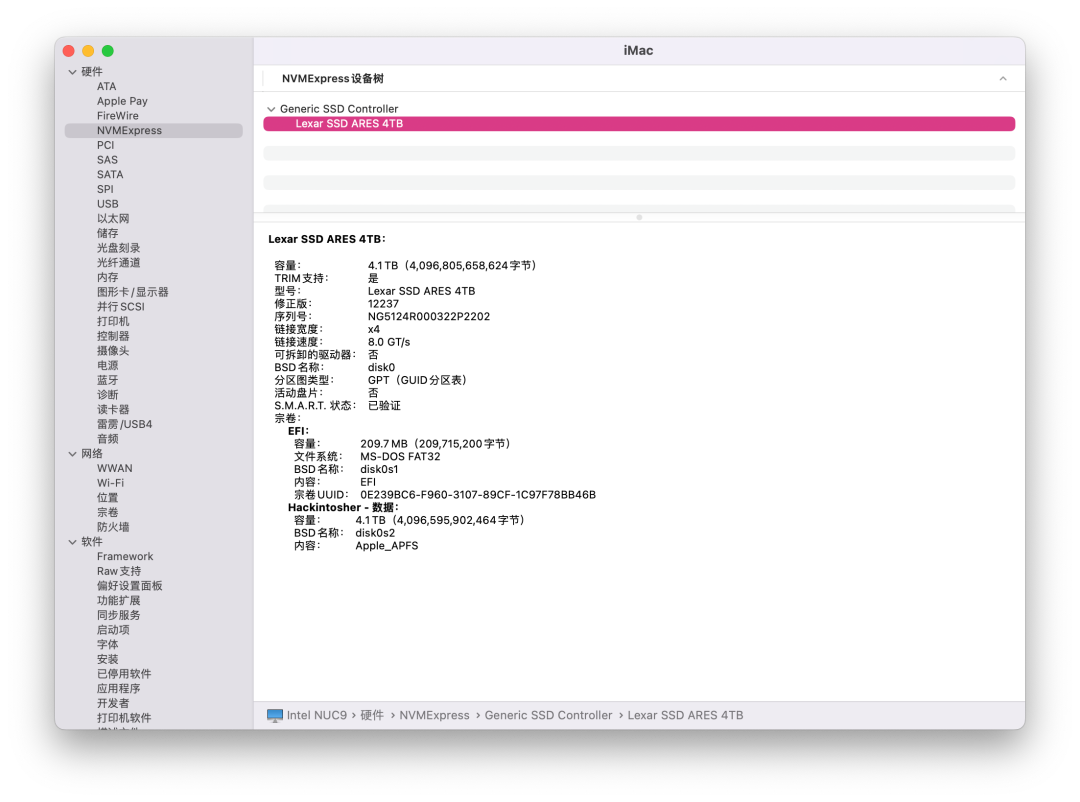Show 内存 information
1080x802 pixels.
[107, 277]
